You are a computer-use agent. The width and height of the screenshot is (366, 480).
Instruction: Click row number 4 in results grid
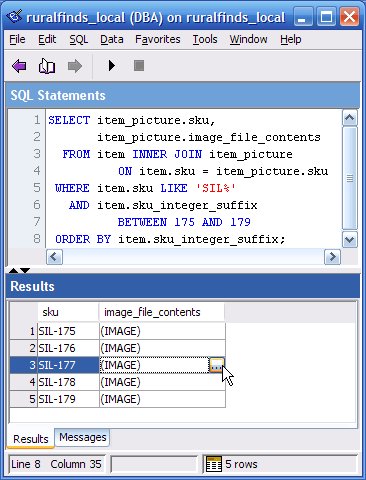click(23, 382)
